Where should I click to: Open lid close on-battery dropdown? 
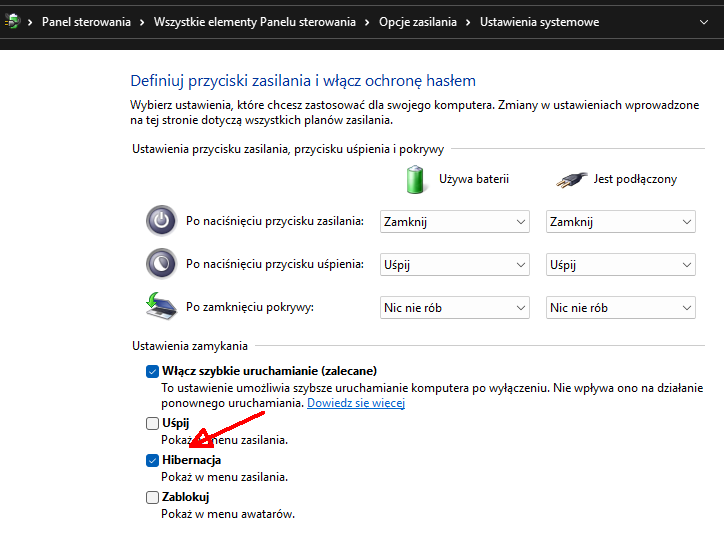tap(454, 308)
